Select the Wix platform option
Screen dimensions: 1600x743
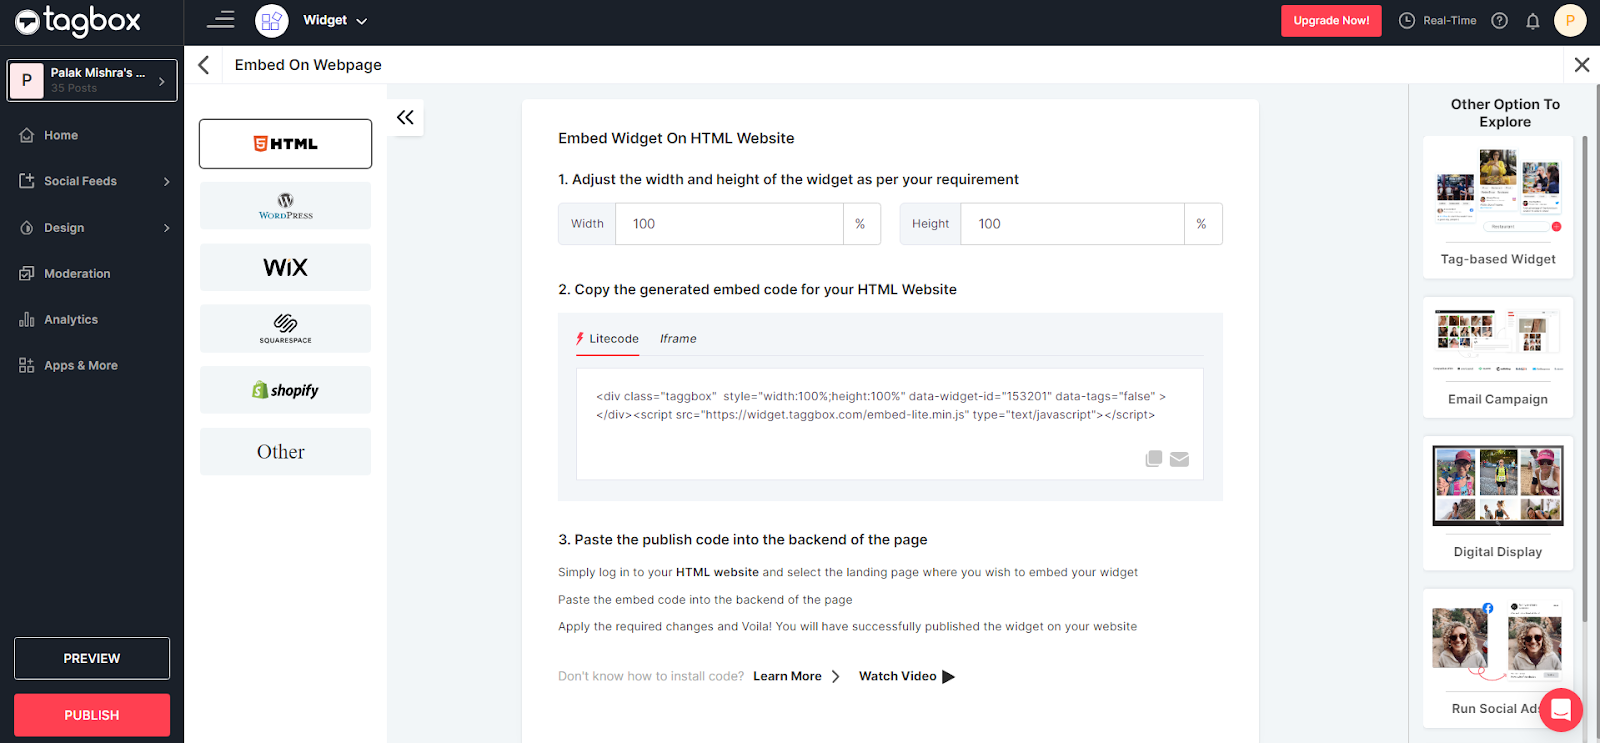click(285, 267)
